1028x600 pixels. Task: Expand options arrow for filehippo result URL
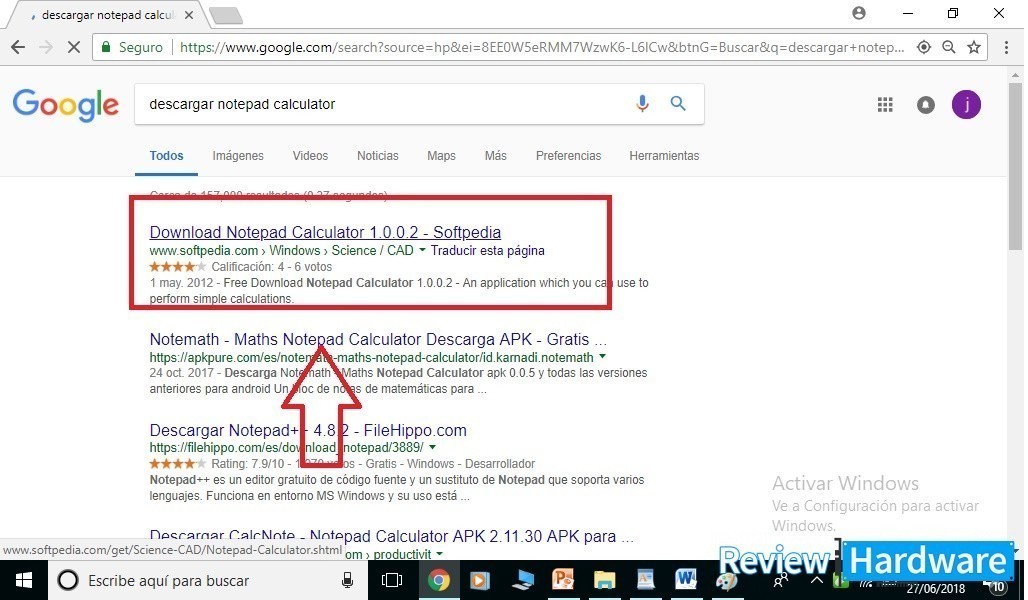[432, 447]
